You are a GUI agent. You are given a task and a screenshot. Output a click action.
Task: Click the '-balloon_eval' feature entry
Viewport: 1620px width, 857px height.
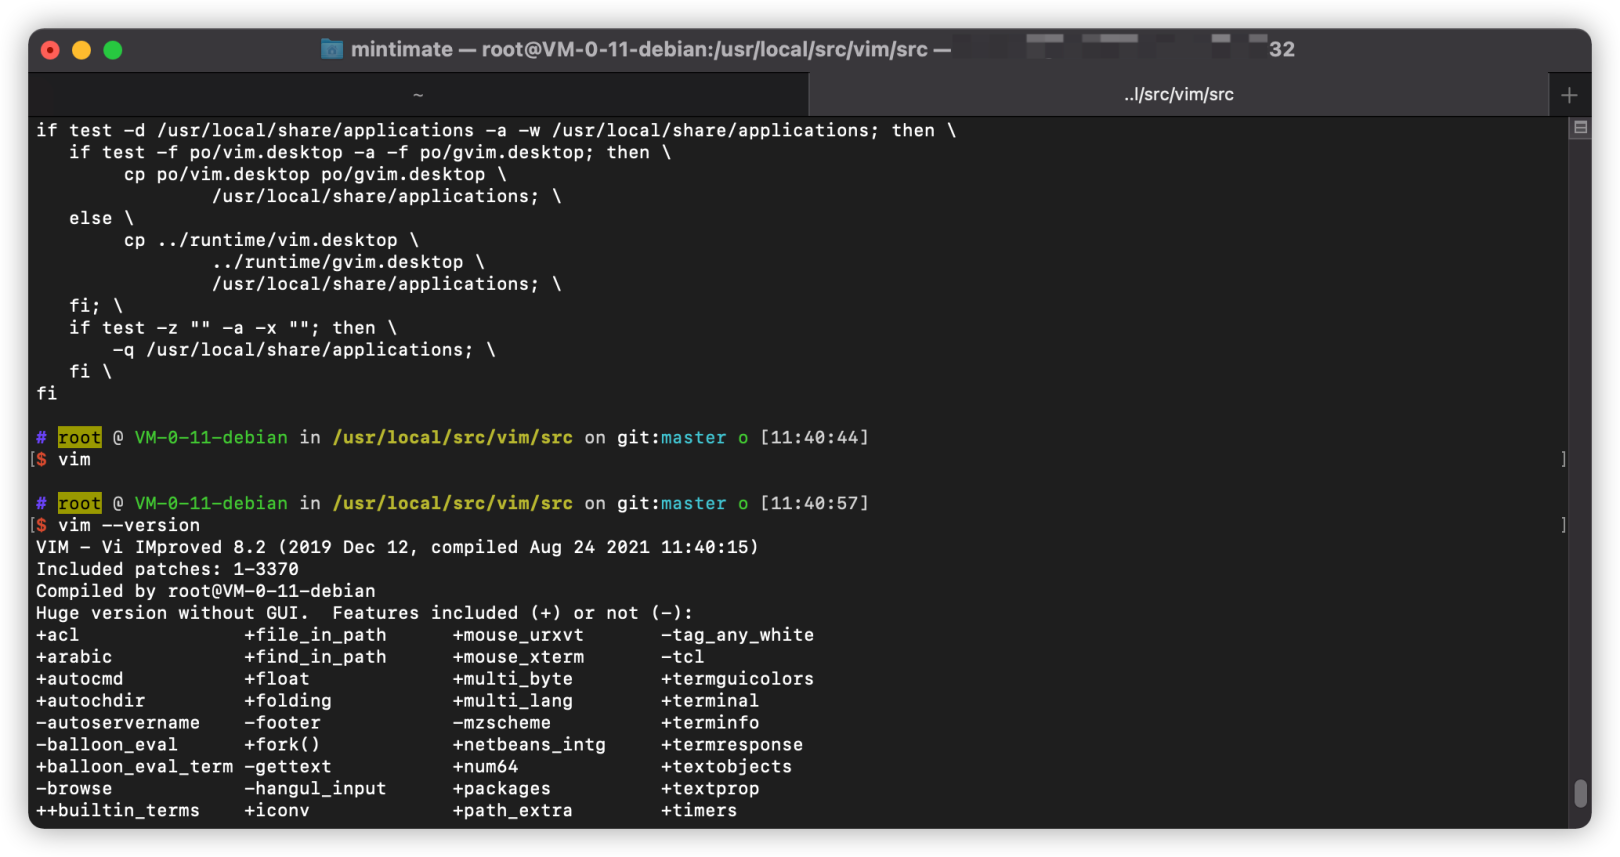point(107,745)
